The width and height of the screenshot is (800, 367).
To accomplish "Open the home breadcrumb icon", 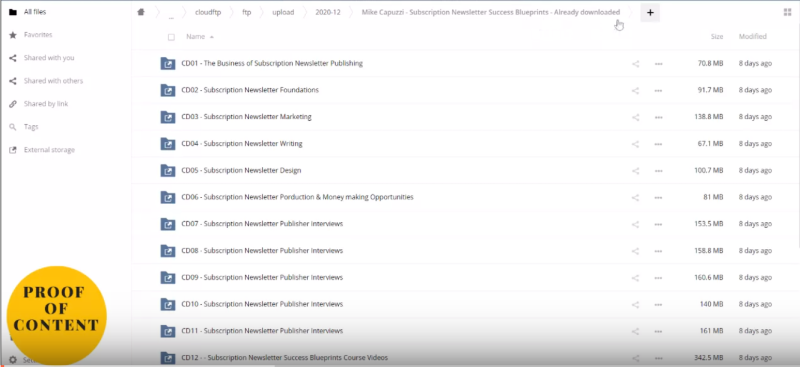I will 141,12.
